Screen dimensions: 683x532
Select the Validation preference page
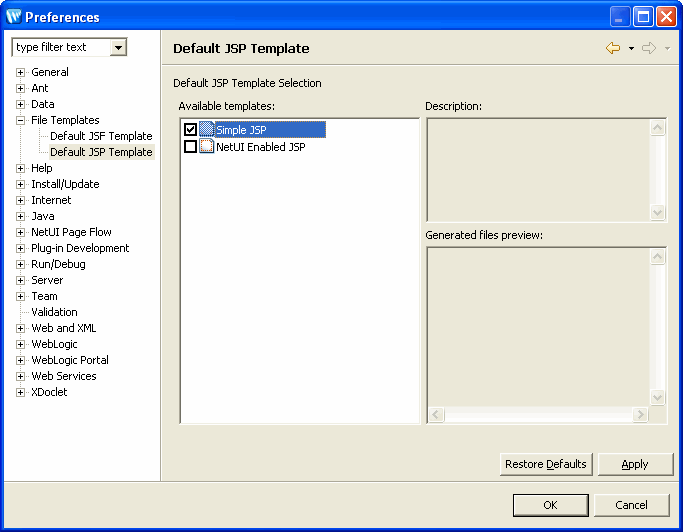pos(54,312)
